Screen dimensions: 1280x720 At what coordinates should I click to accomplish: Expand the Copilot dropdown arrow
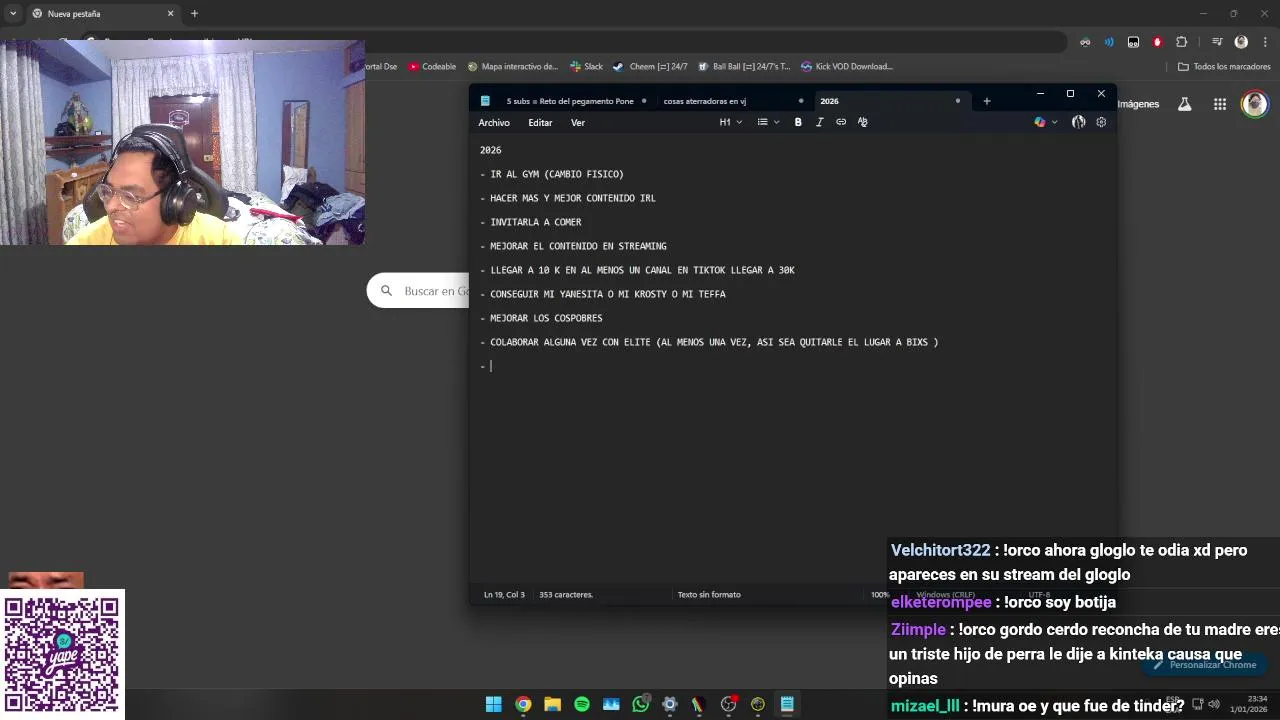(1054, 122)
